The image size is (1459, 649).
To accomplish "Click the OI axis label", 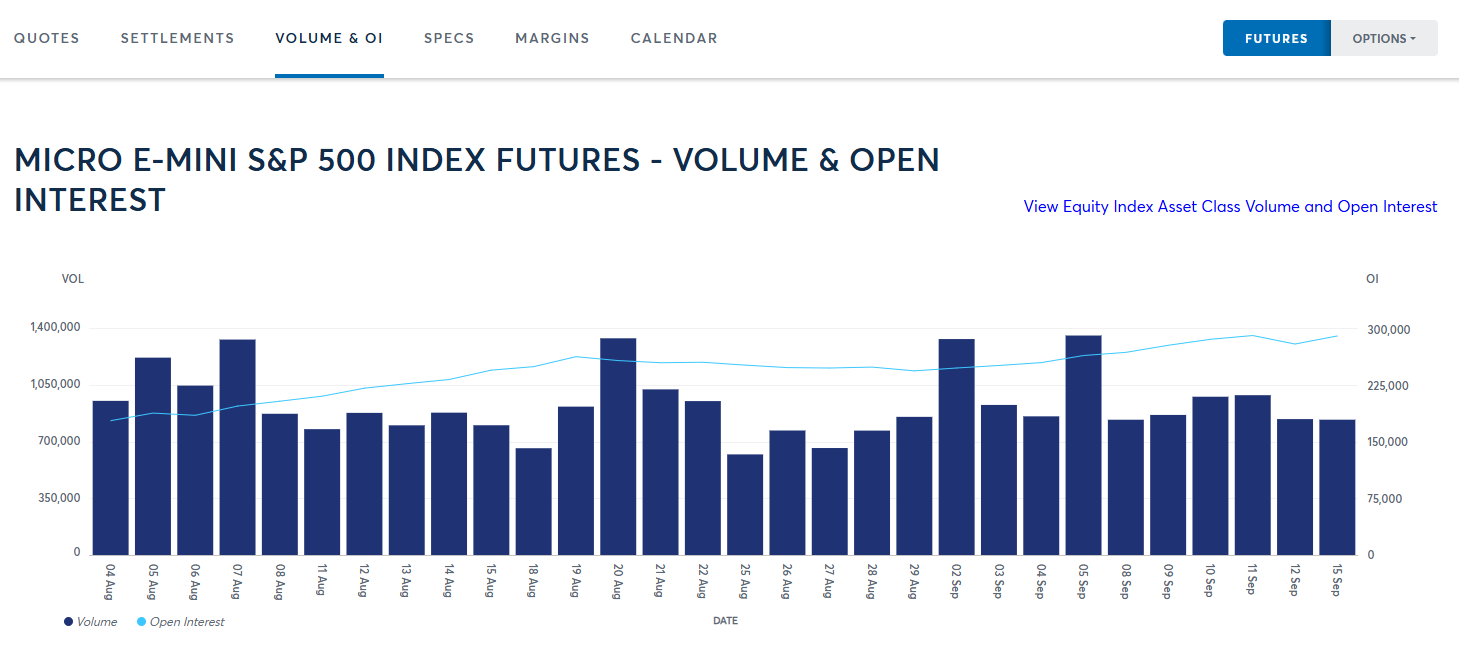I will [x=1371, y=279].
